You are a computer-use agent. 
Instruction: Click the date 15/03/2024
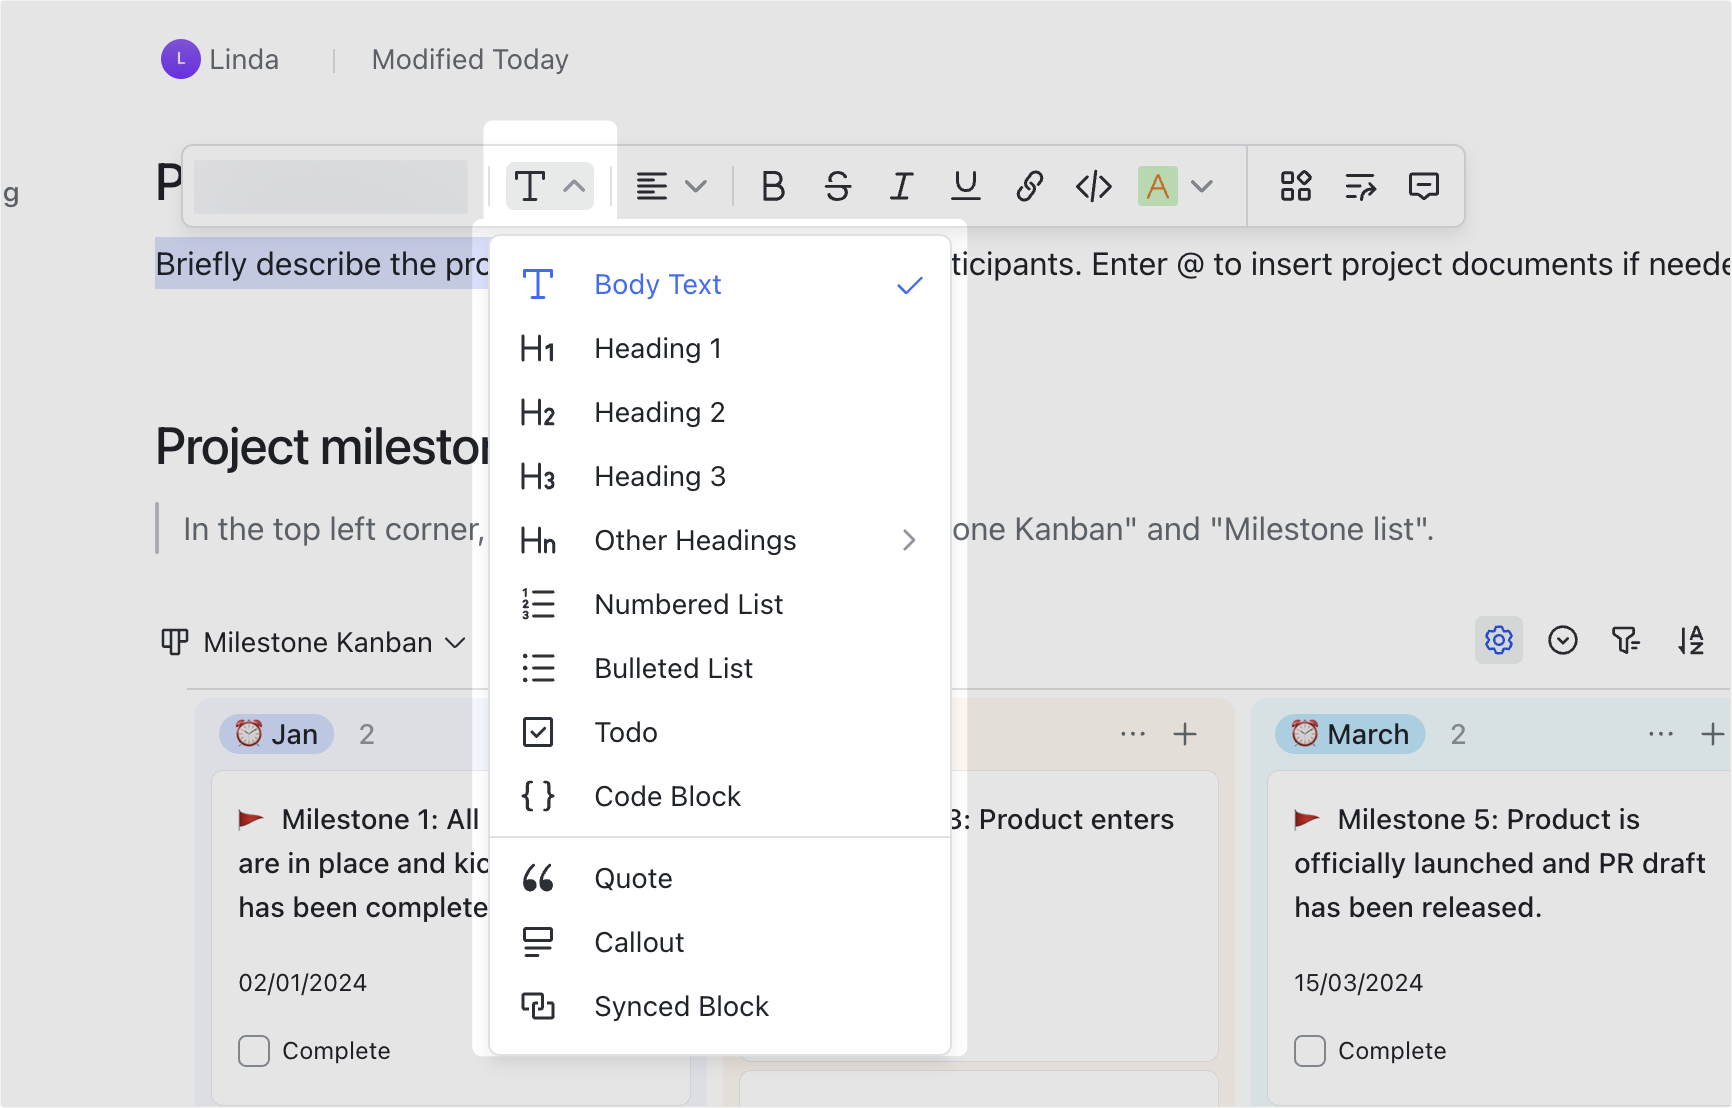tap(1358, 983)
